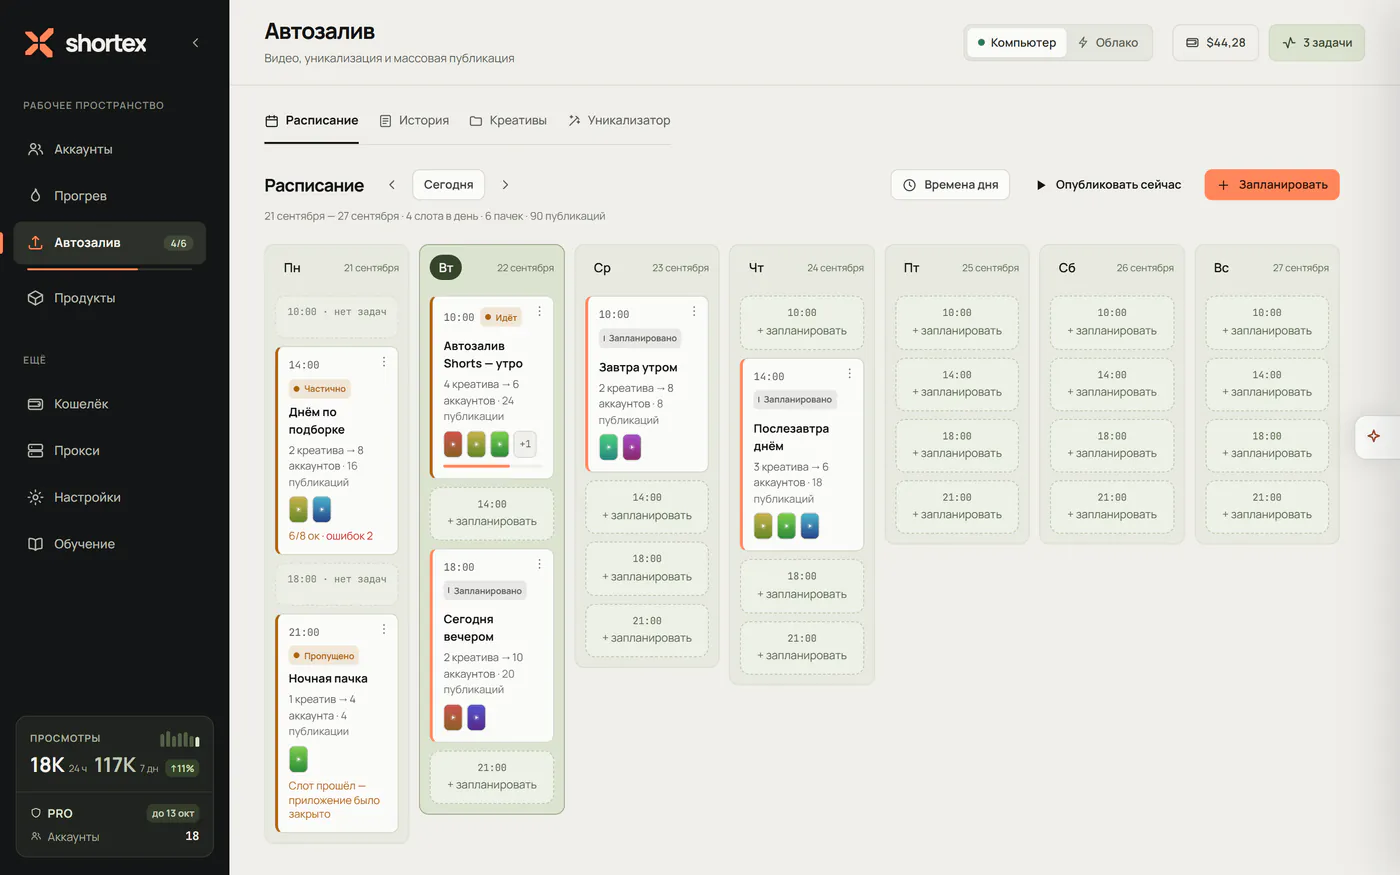Open the PRO plan badge
Viewport: 1400px width, 875px height.
(52, 813)
